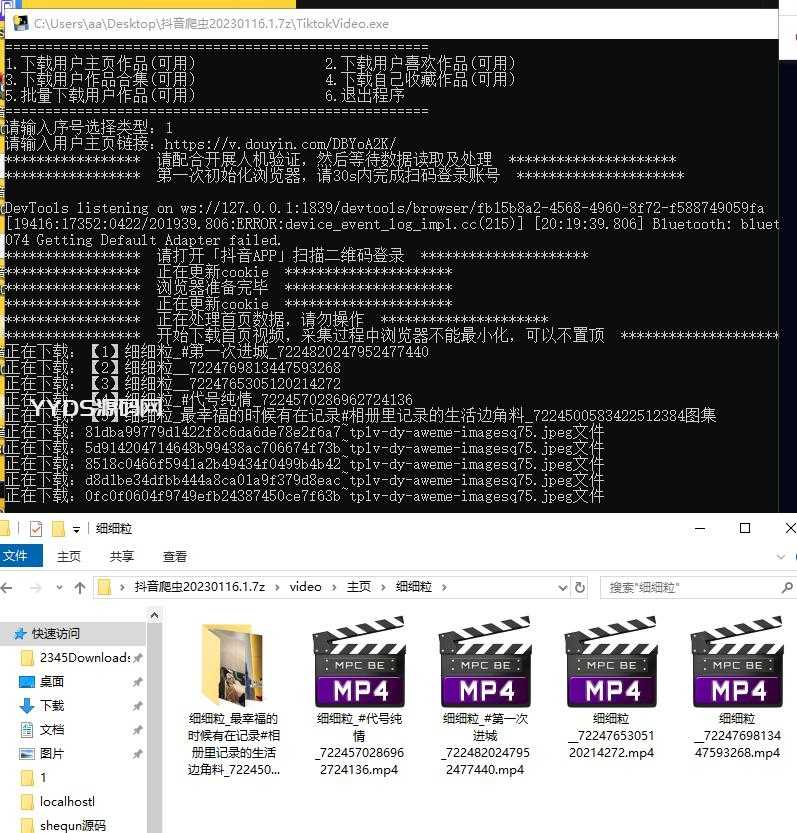
Task: Open the folder icon in Explorer title bar
Action: click(x=5, y=529)
